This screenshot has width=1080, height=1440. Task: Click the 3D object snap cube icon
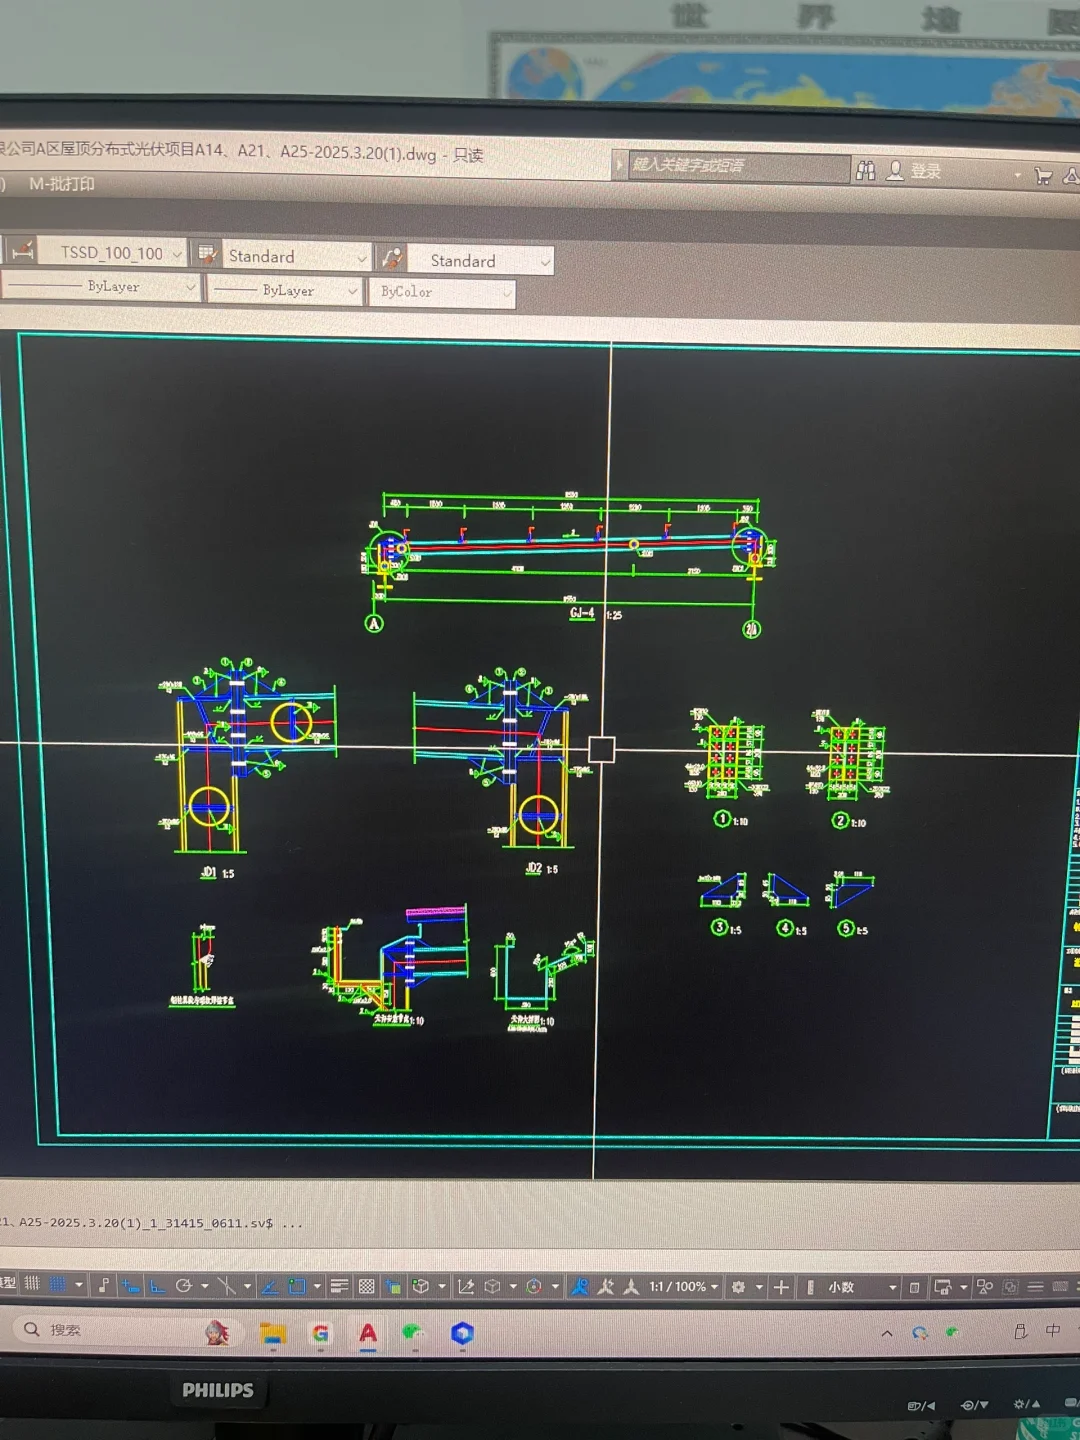(420, 1286)
